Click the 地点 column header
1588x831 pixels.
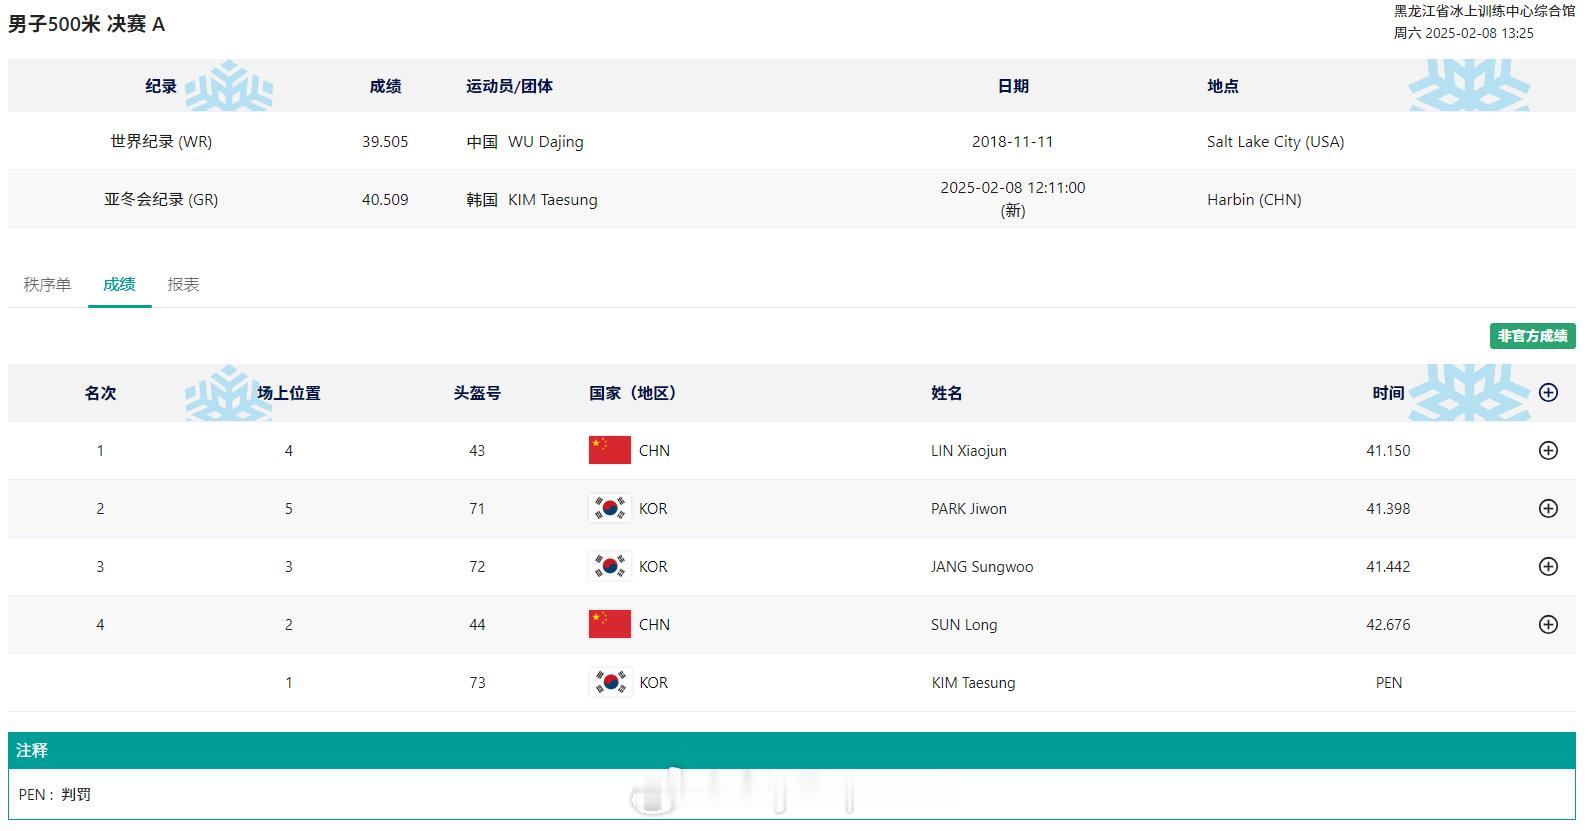(1223, 87)
